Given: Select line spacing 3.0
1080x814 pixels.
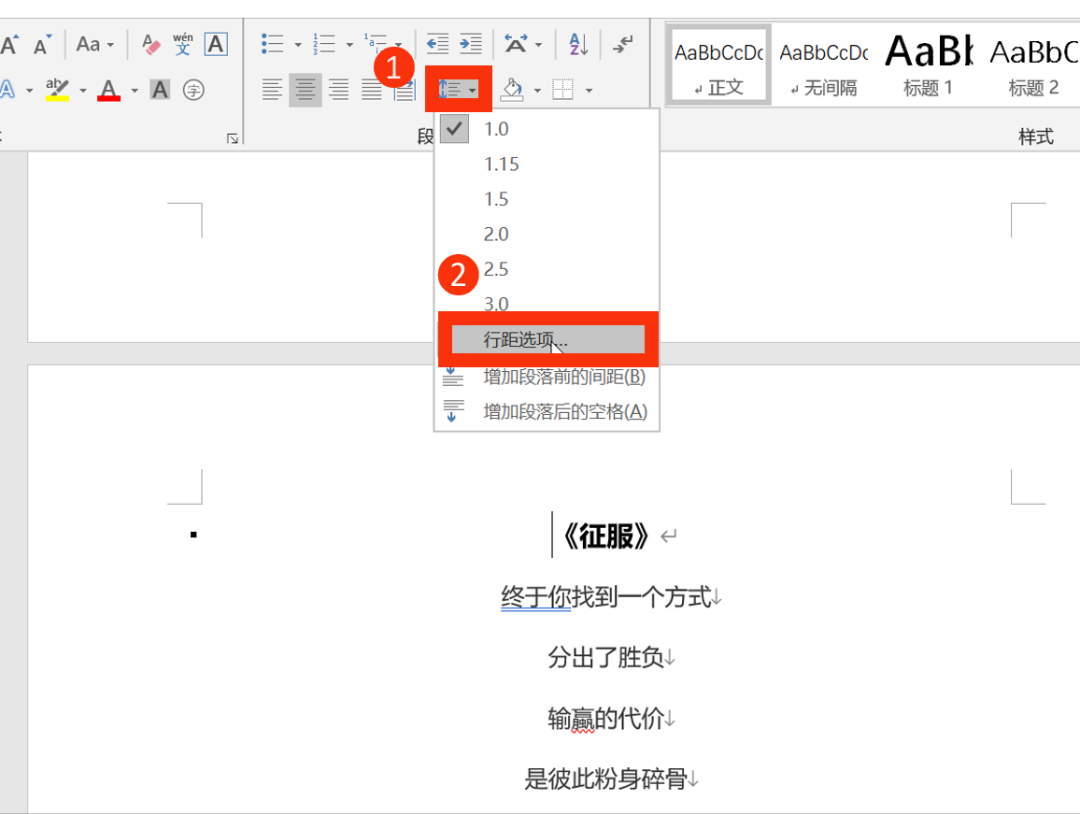Looking at the screenshot, I should [547, 303].
